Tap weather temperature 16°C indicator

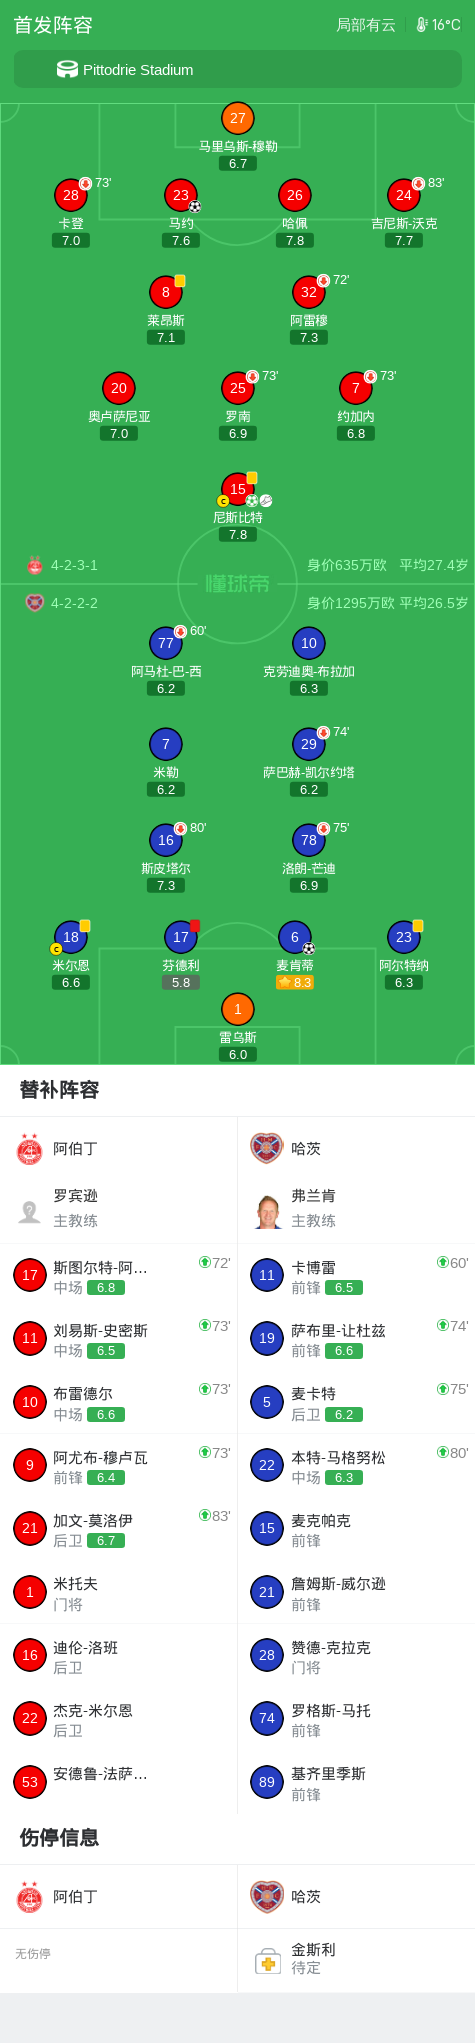pos(439,25)
